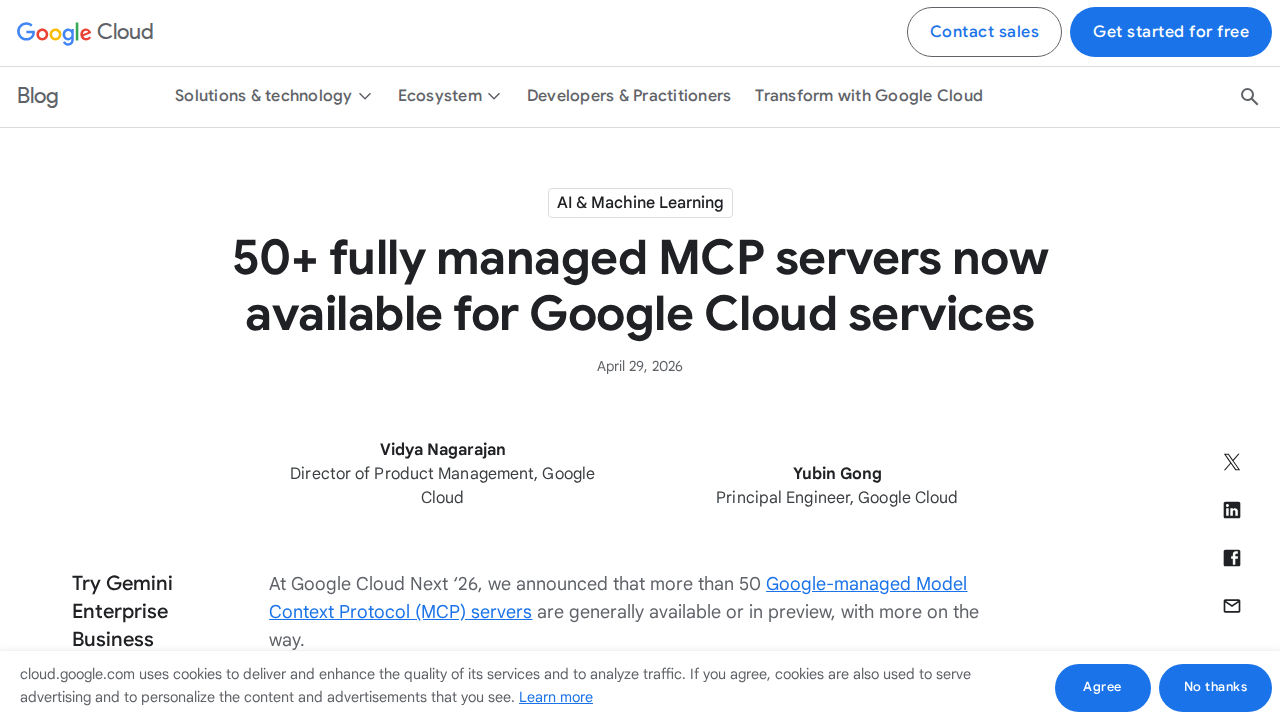
Task: Share article on X
Action: tap(1232, 462)
